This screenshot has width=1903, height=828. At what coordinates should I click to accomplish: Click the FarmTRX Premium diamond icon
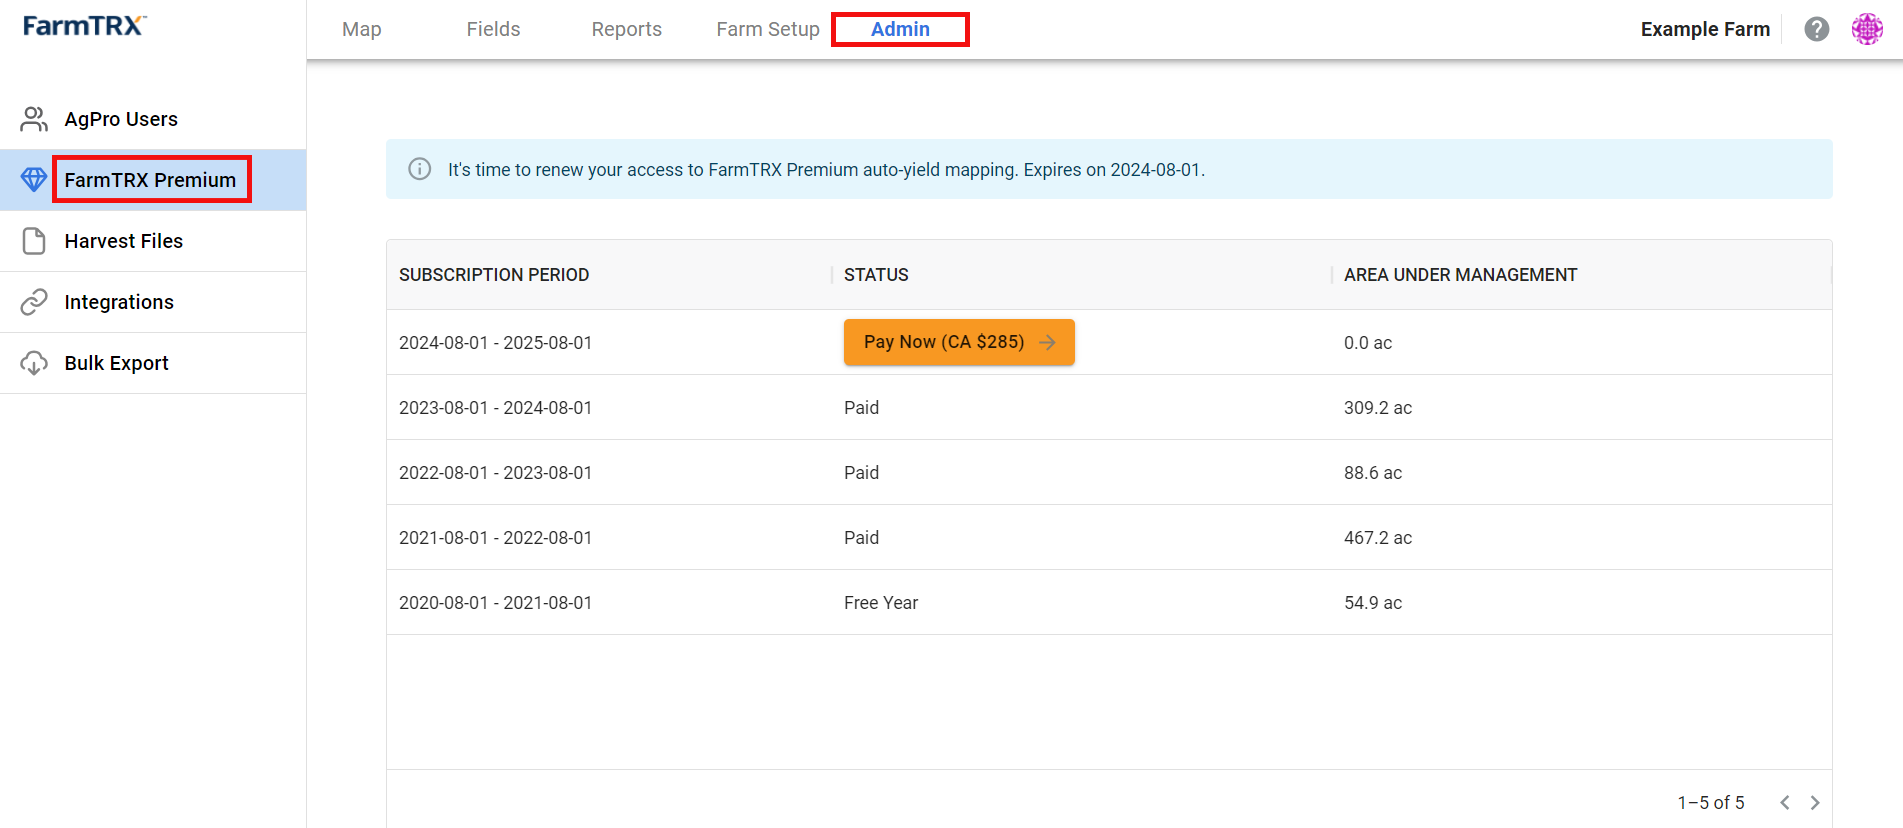[x=34, y=180]
